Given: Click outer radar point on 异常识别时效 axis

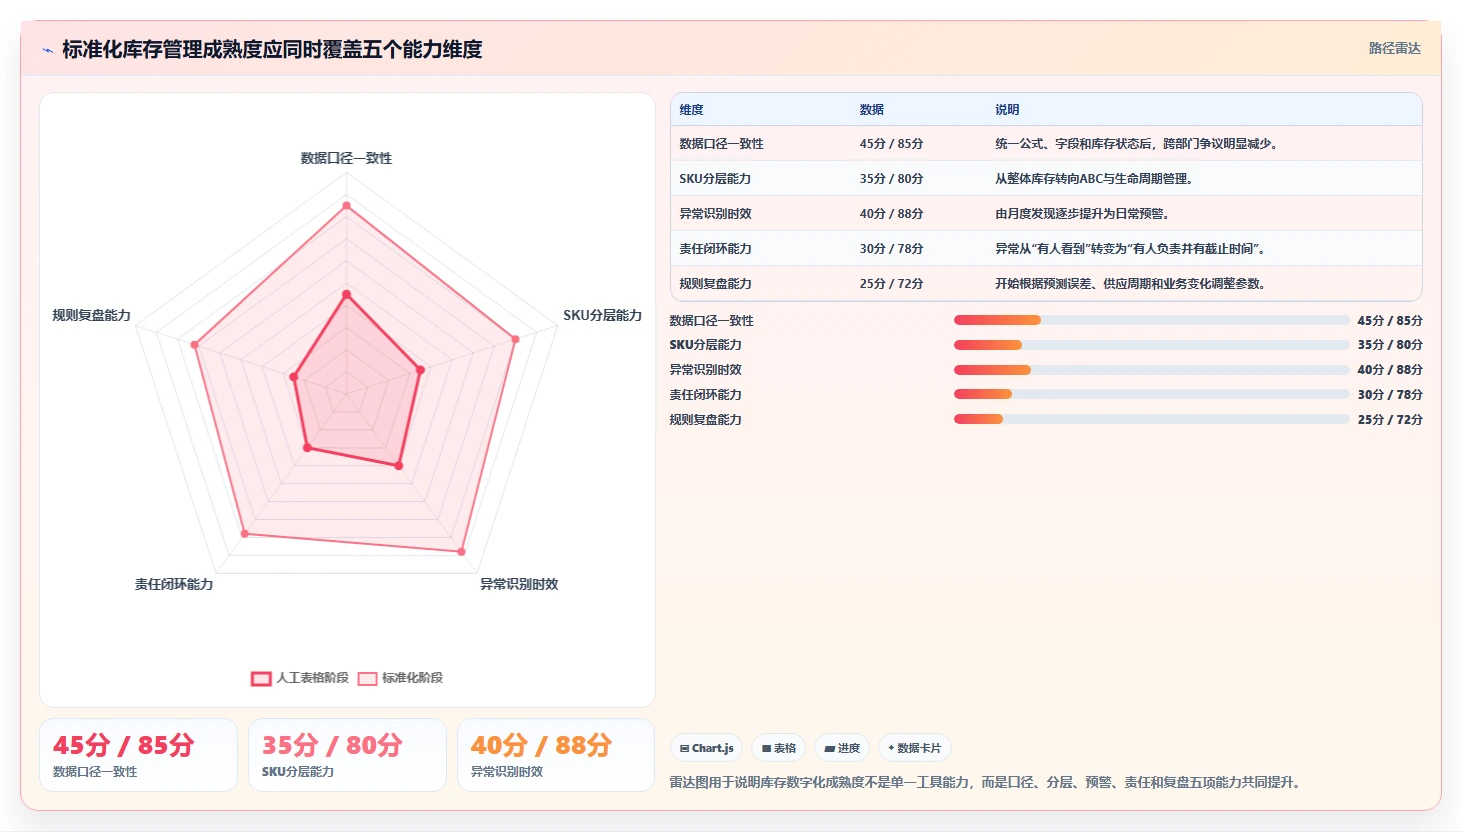Looking at the screenshot, I should (x=462, y=551).
